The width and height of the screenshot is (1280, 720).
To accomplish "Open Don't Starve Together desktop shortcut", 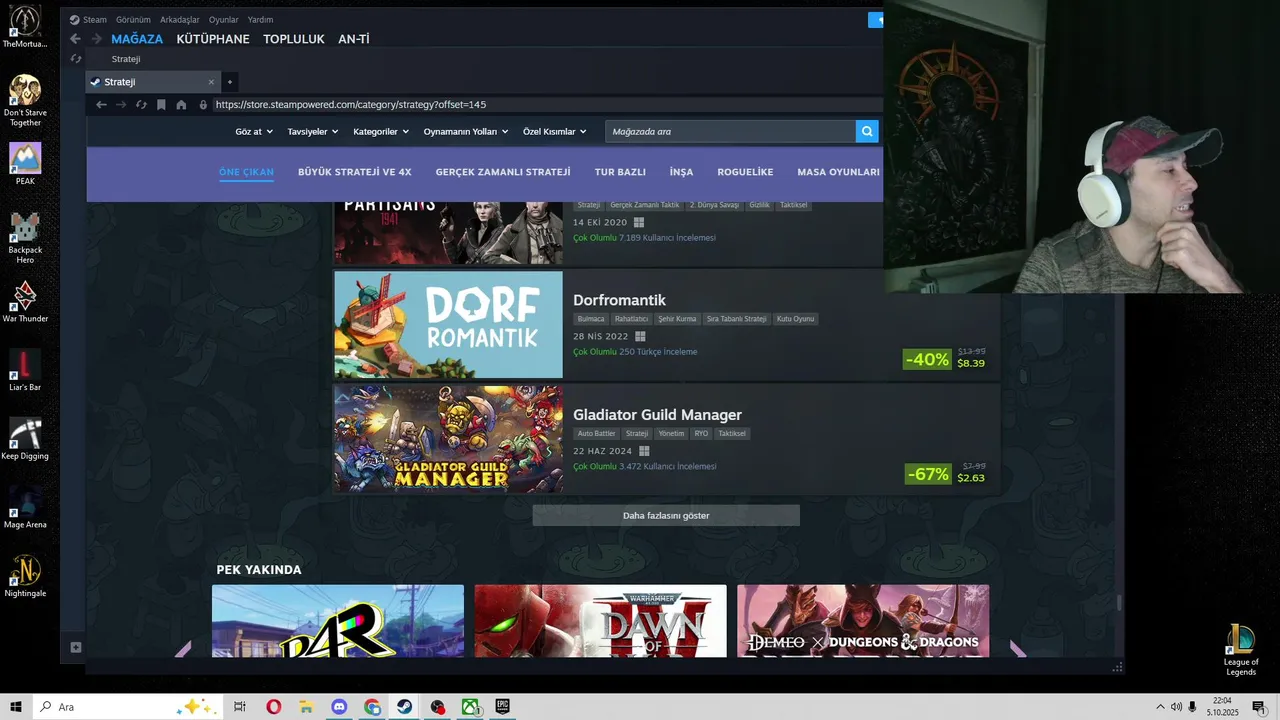I will point(25,100).
